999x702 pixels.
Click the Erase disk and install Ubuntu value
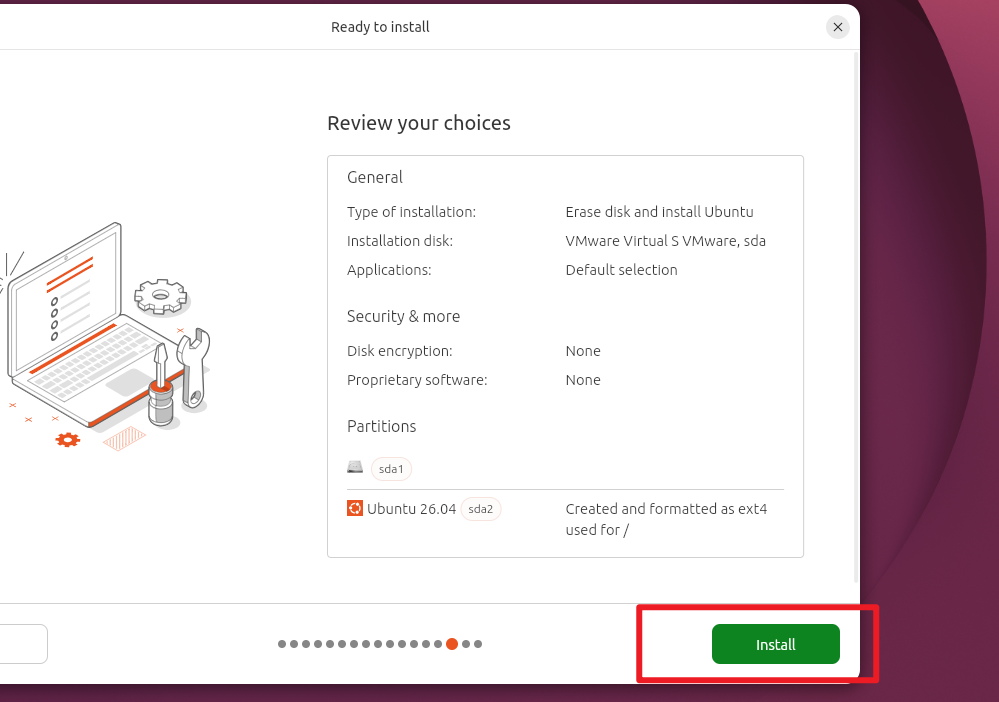tap(659, 212)
